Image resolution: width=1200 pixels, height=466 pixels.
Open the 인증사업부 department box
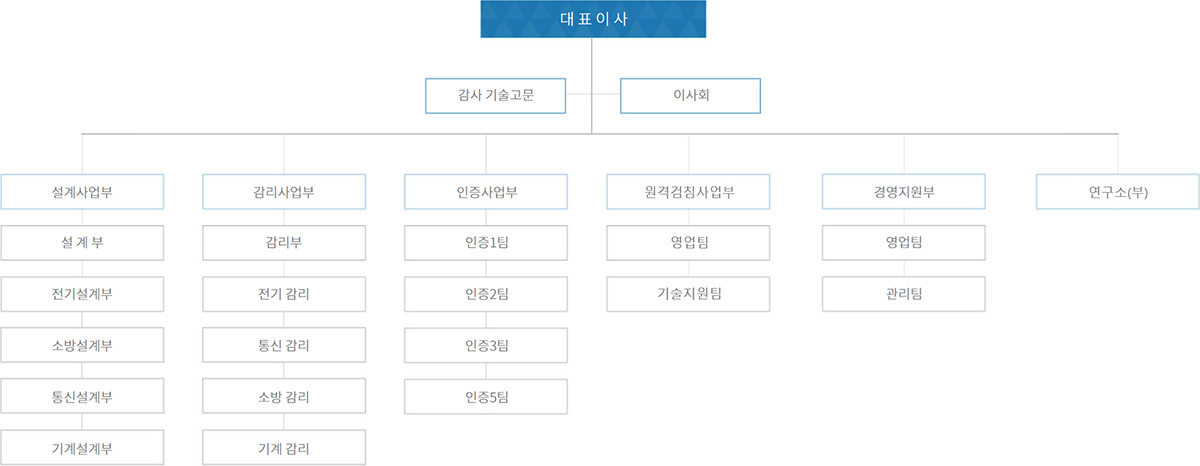pos(486,192)
